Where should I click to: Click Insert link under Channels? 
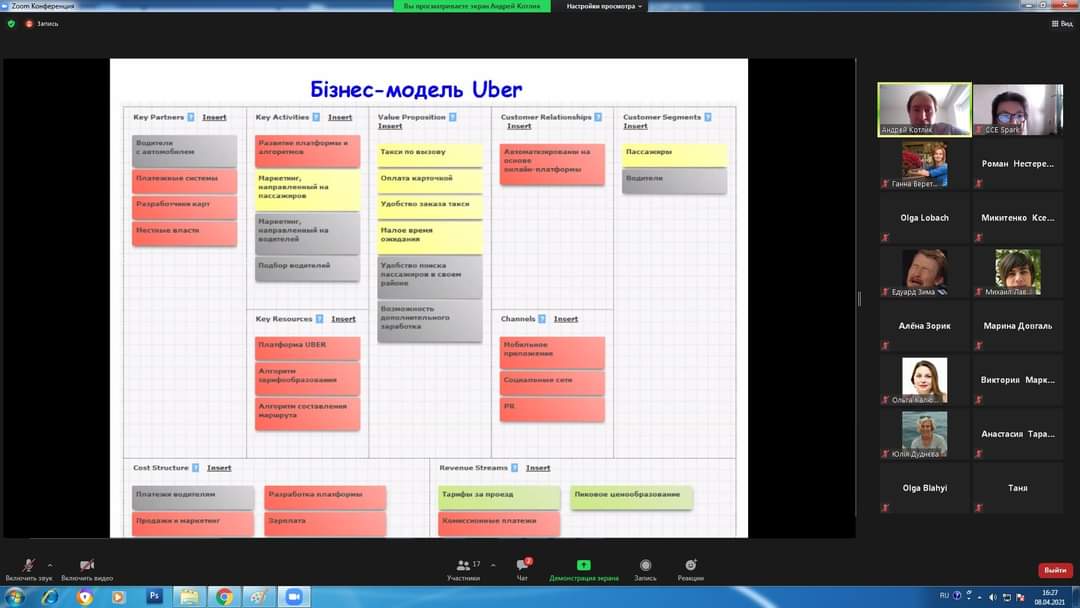click(565, 319)
